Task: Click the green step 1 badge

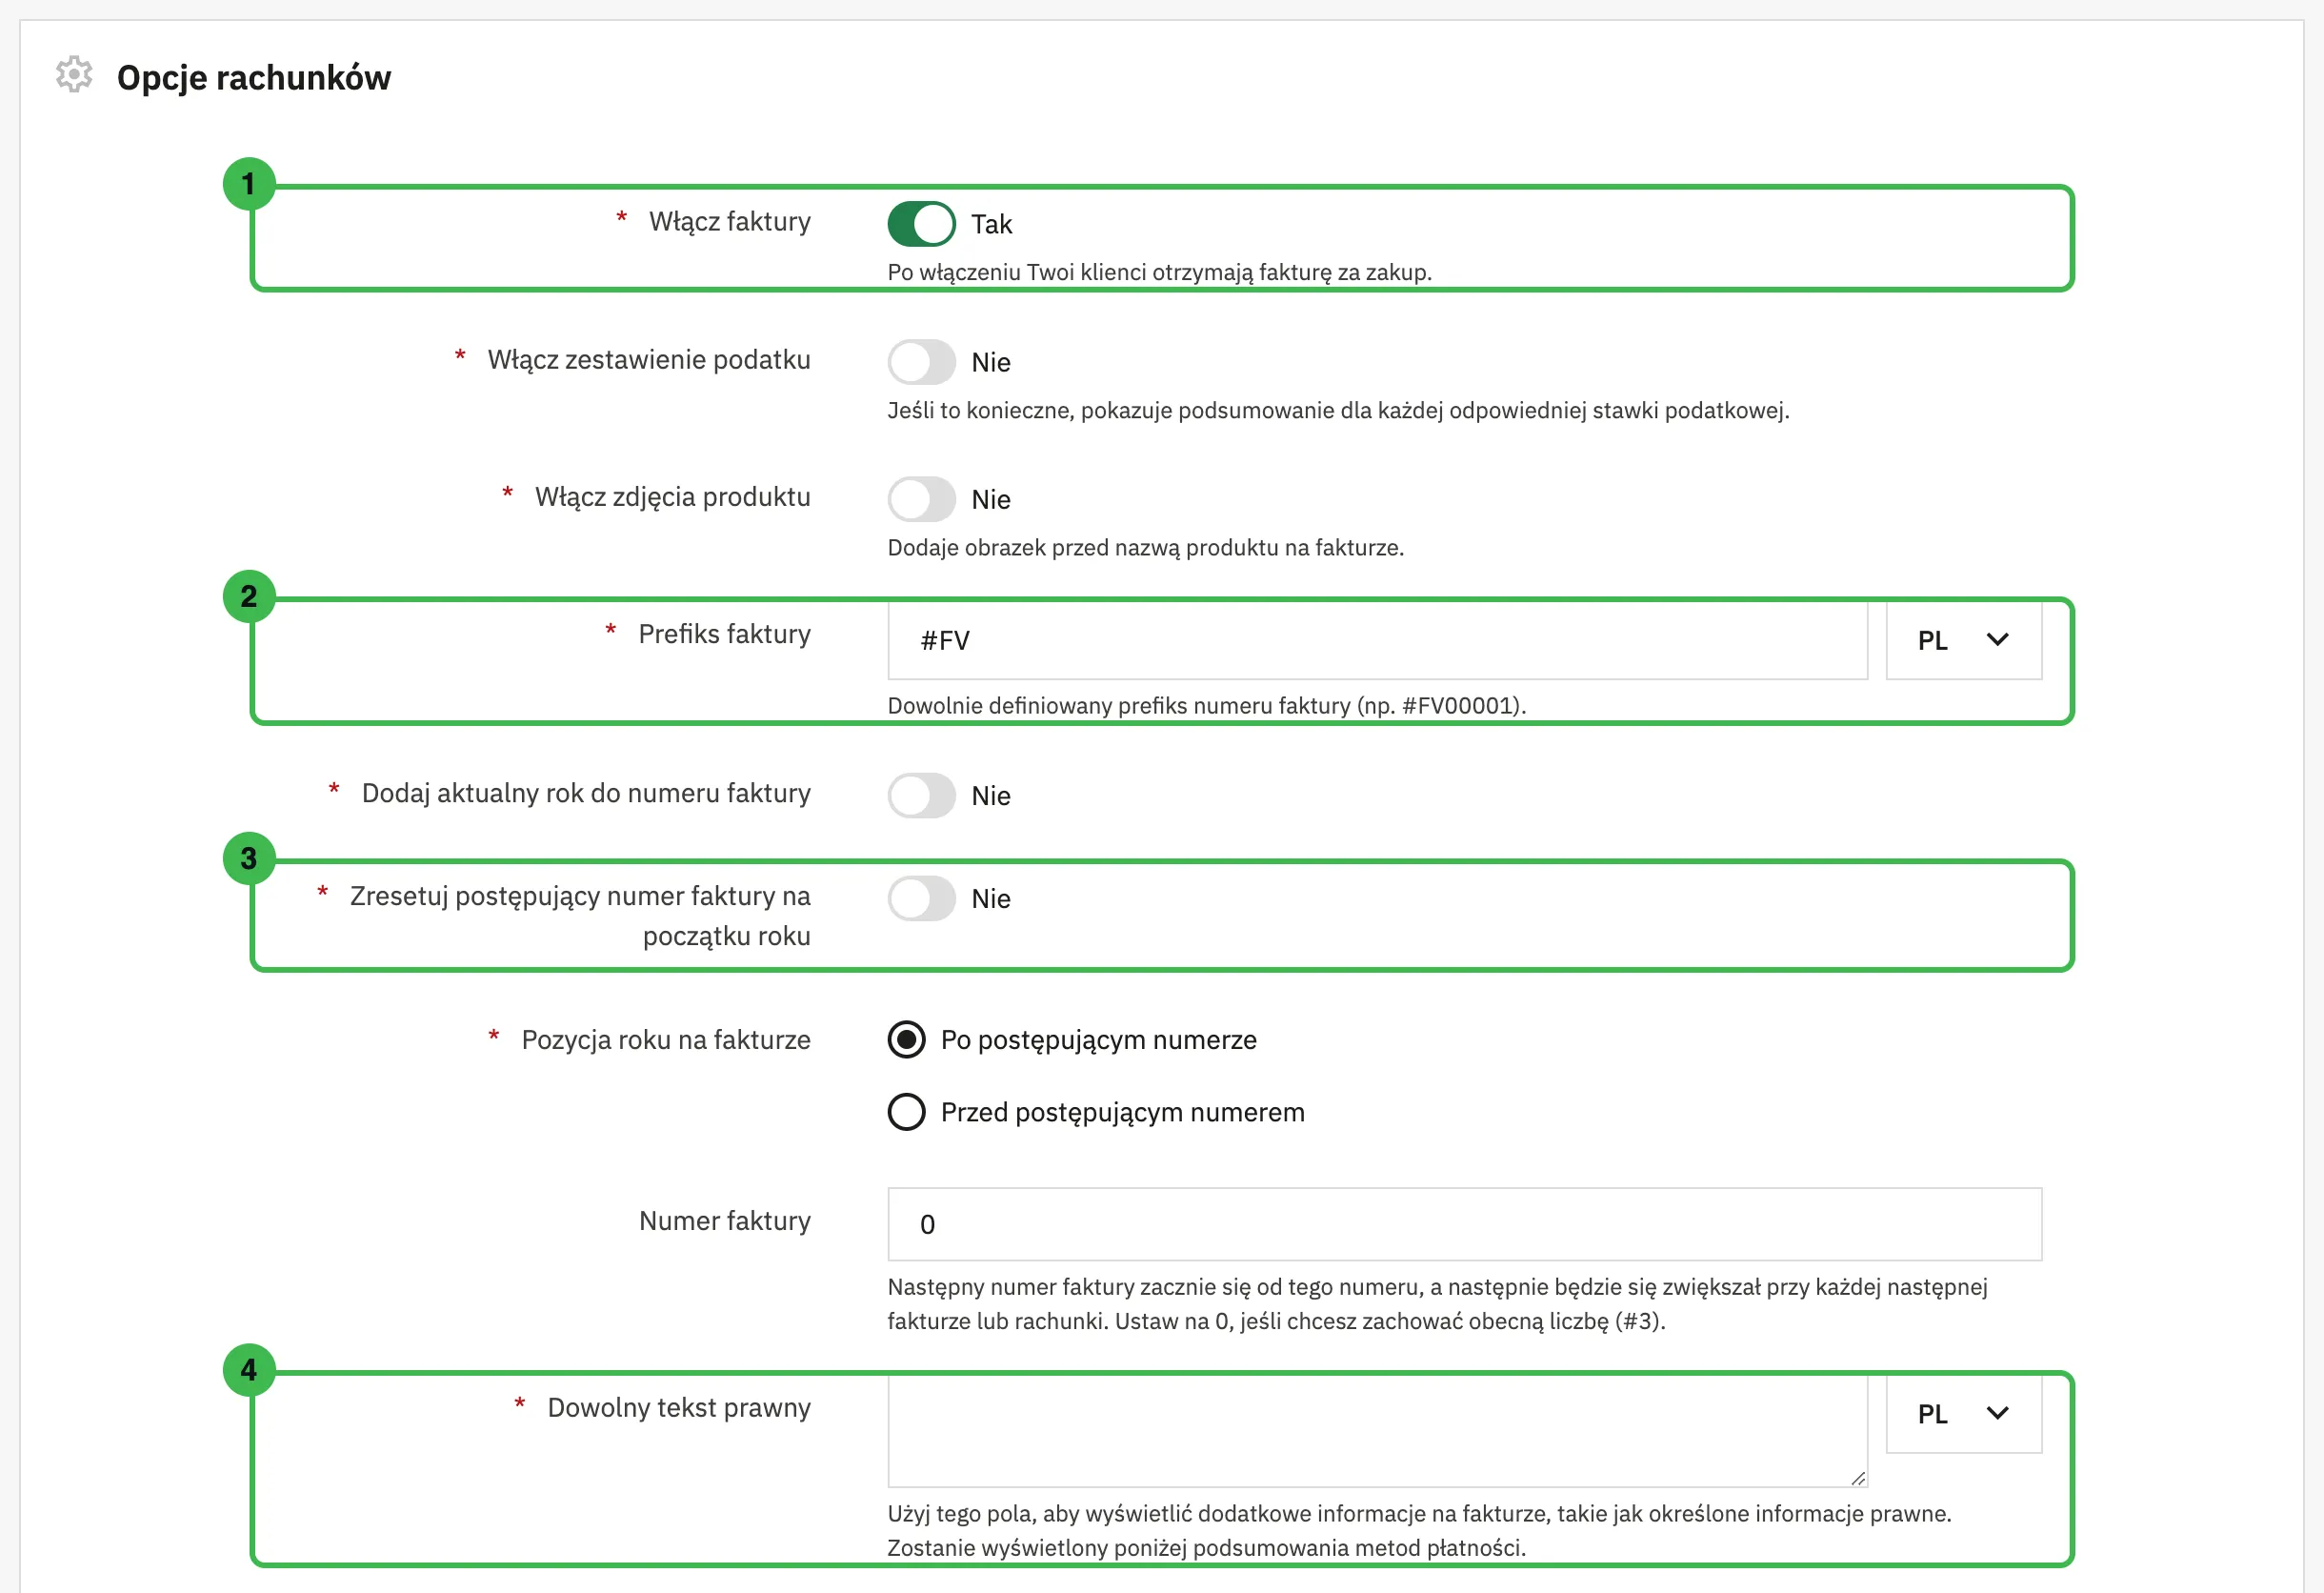Action: tap(249, 184)
